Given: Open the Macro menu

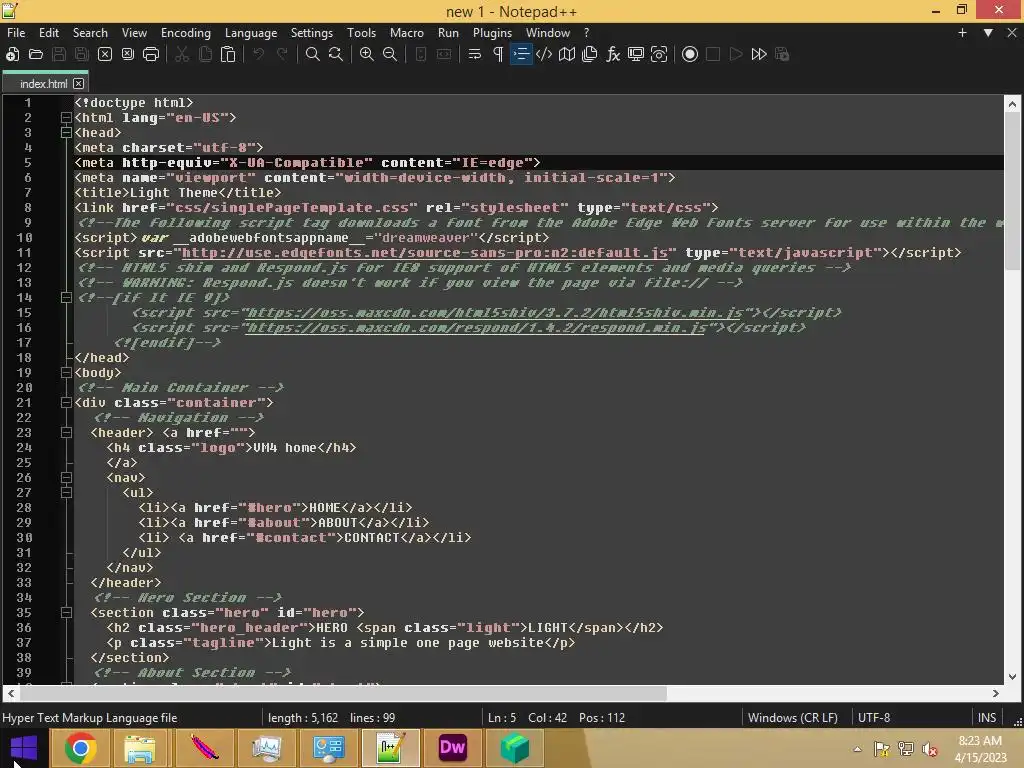Looking at the screenshot, I should (x=407, y=33).
